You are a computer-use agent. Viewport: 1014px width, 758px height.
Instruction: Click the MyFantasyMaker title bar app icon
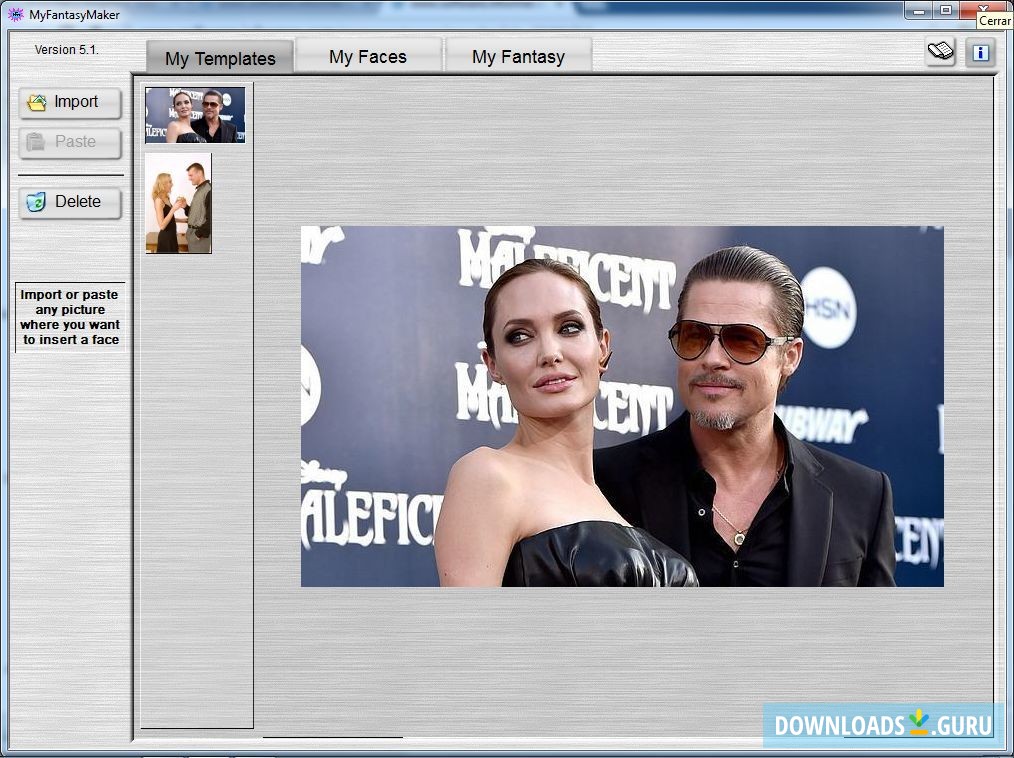point(15,14)
